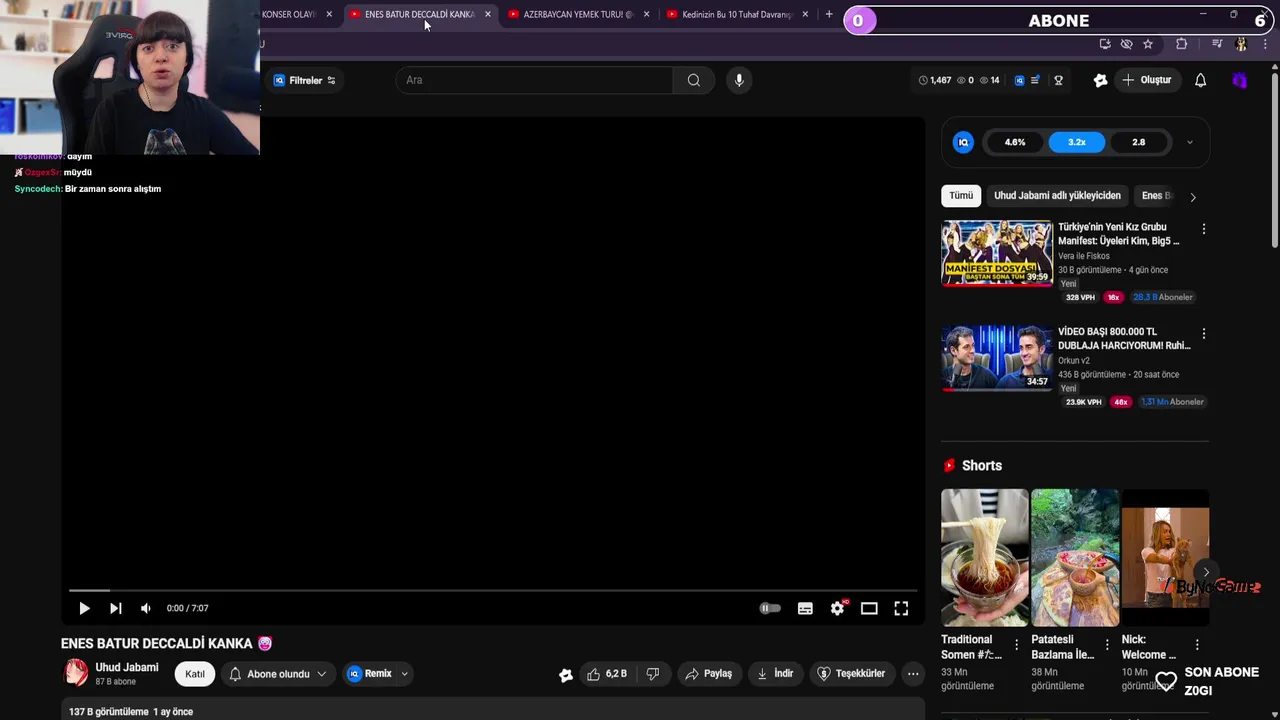Open 'VİDEO BAŞI 800.000 TL DUBLAJA' title
This screenshot has width=1280, height=720.
tap(1124, 338)
